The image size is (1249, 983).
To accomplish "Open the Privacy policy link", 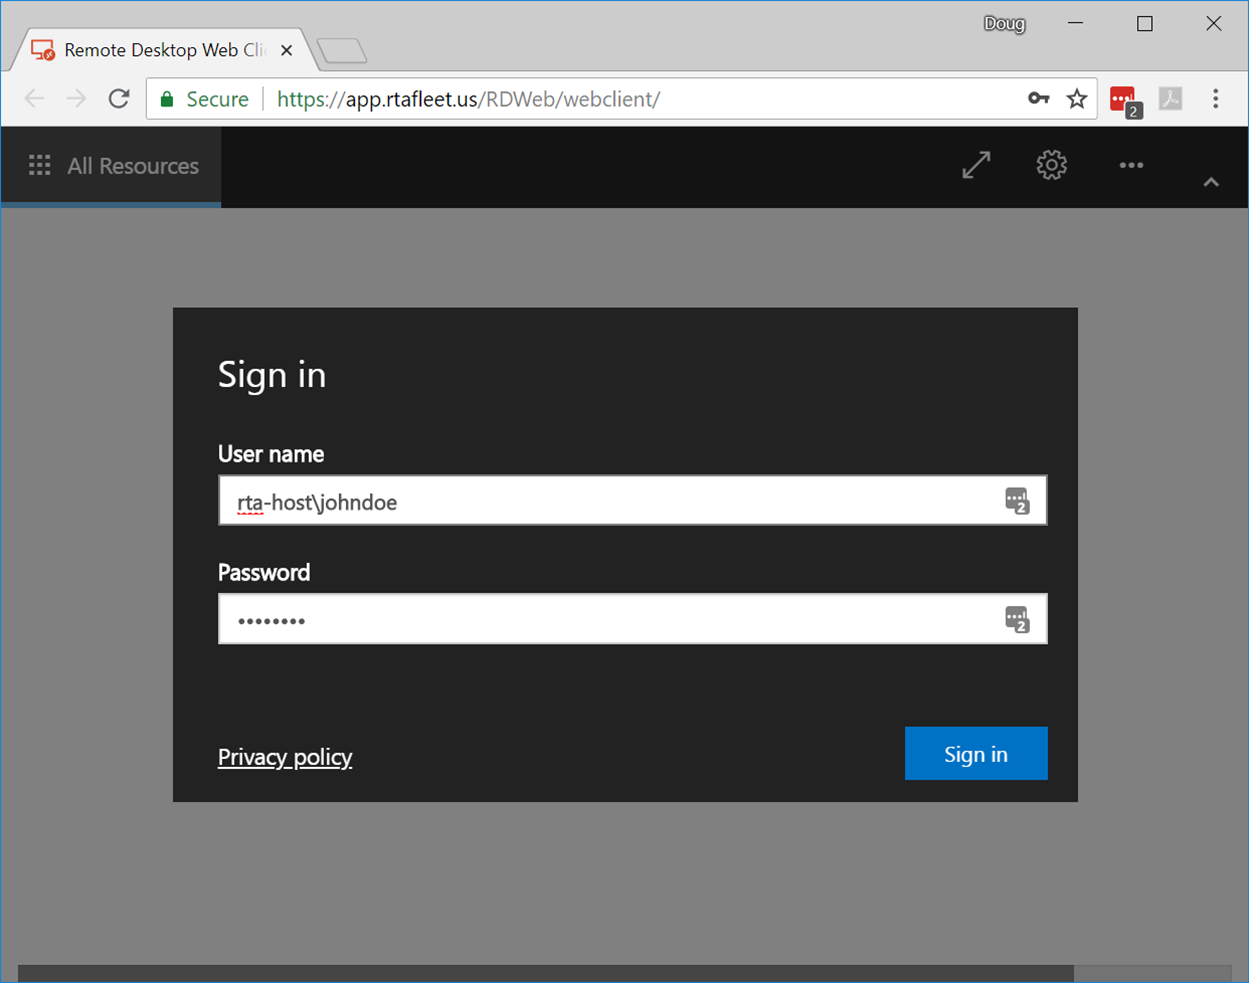I will 285,757.
